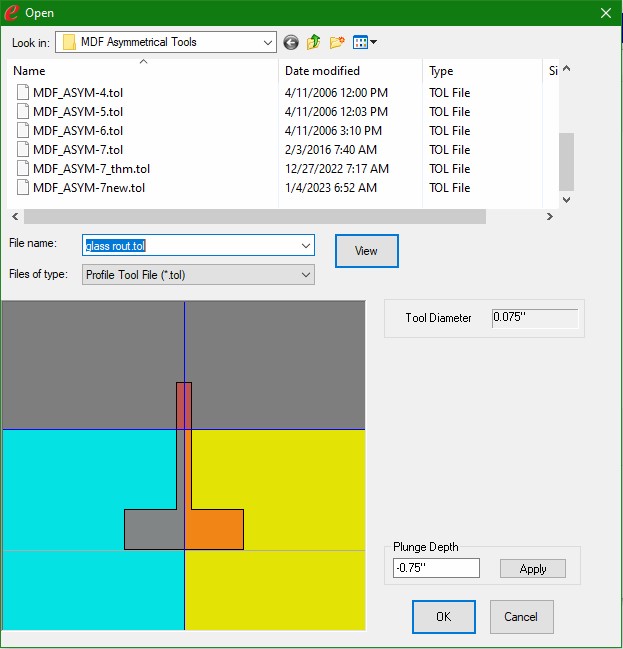Click the horizontal scrollbar of file list
Screen dimensions: 623x649
click(x=255, y=217)
